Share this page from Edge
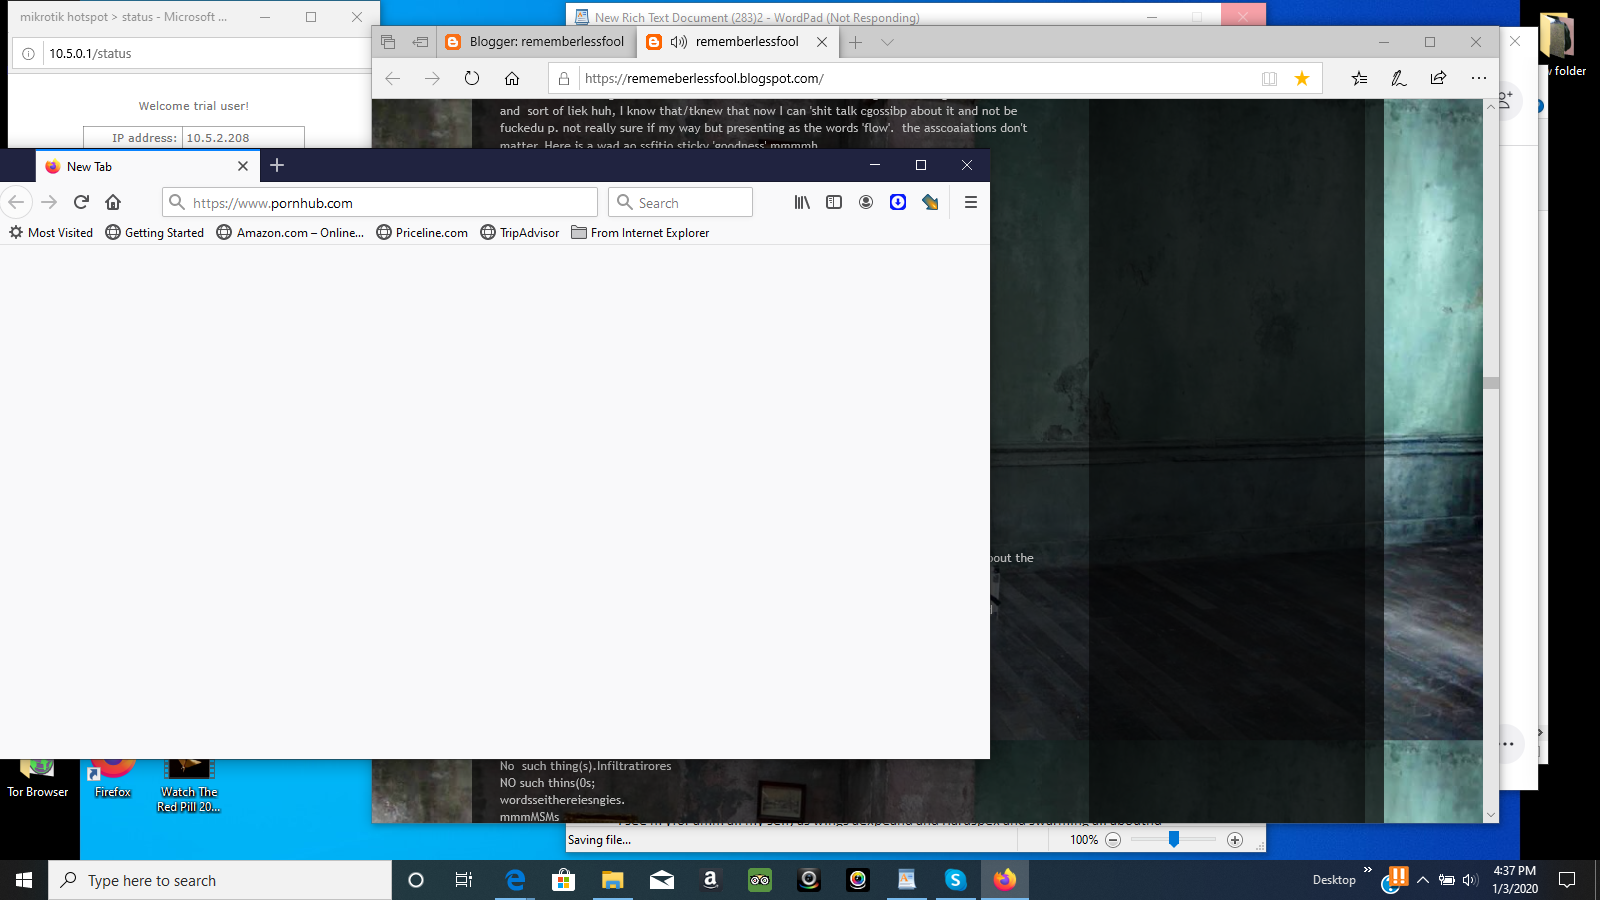The height and width of the screenshot is (900, 1600). [1439, 78]
